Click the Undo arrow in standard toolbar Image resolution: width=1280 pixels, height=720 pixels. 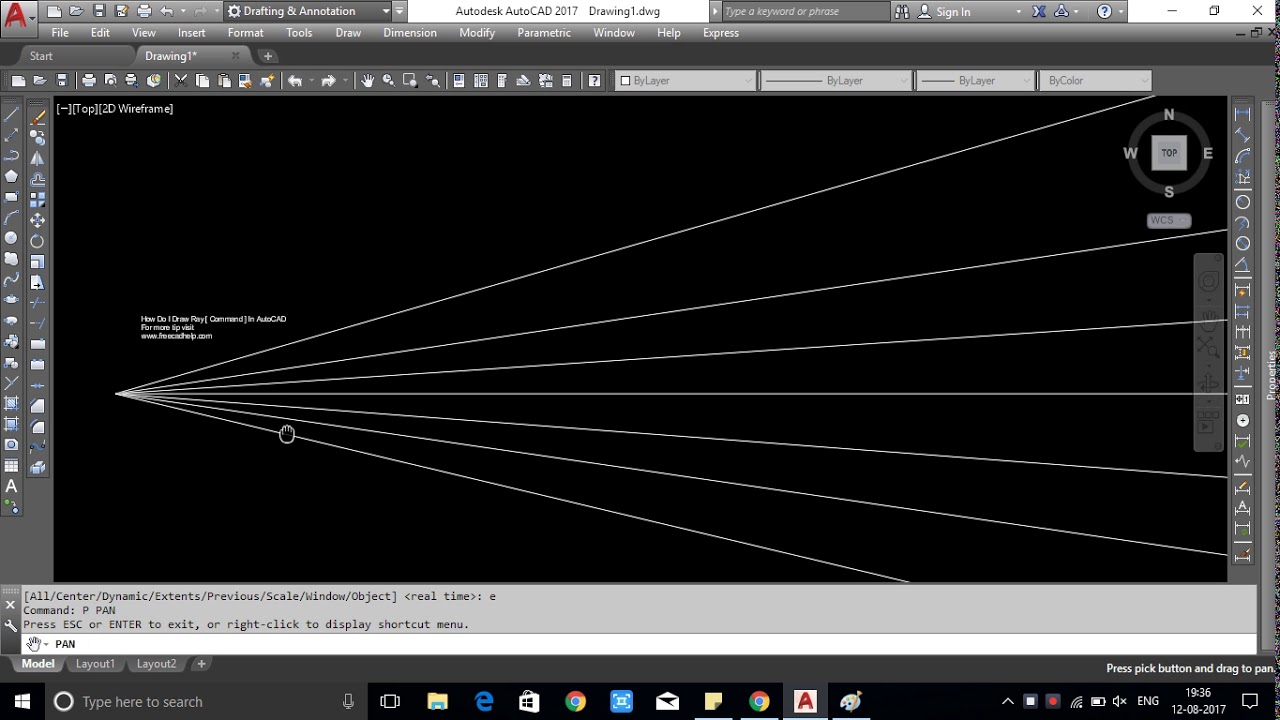(x=295, y=81)
